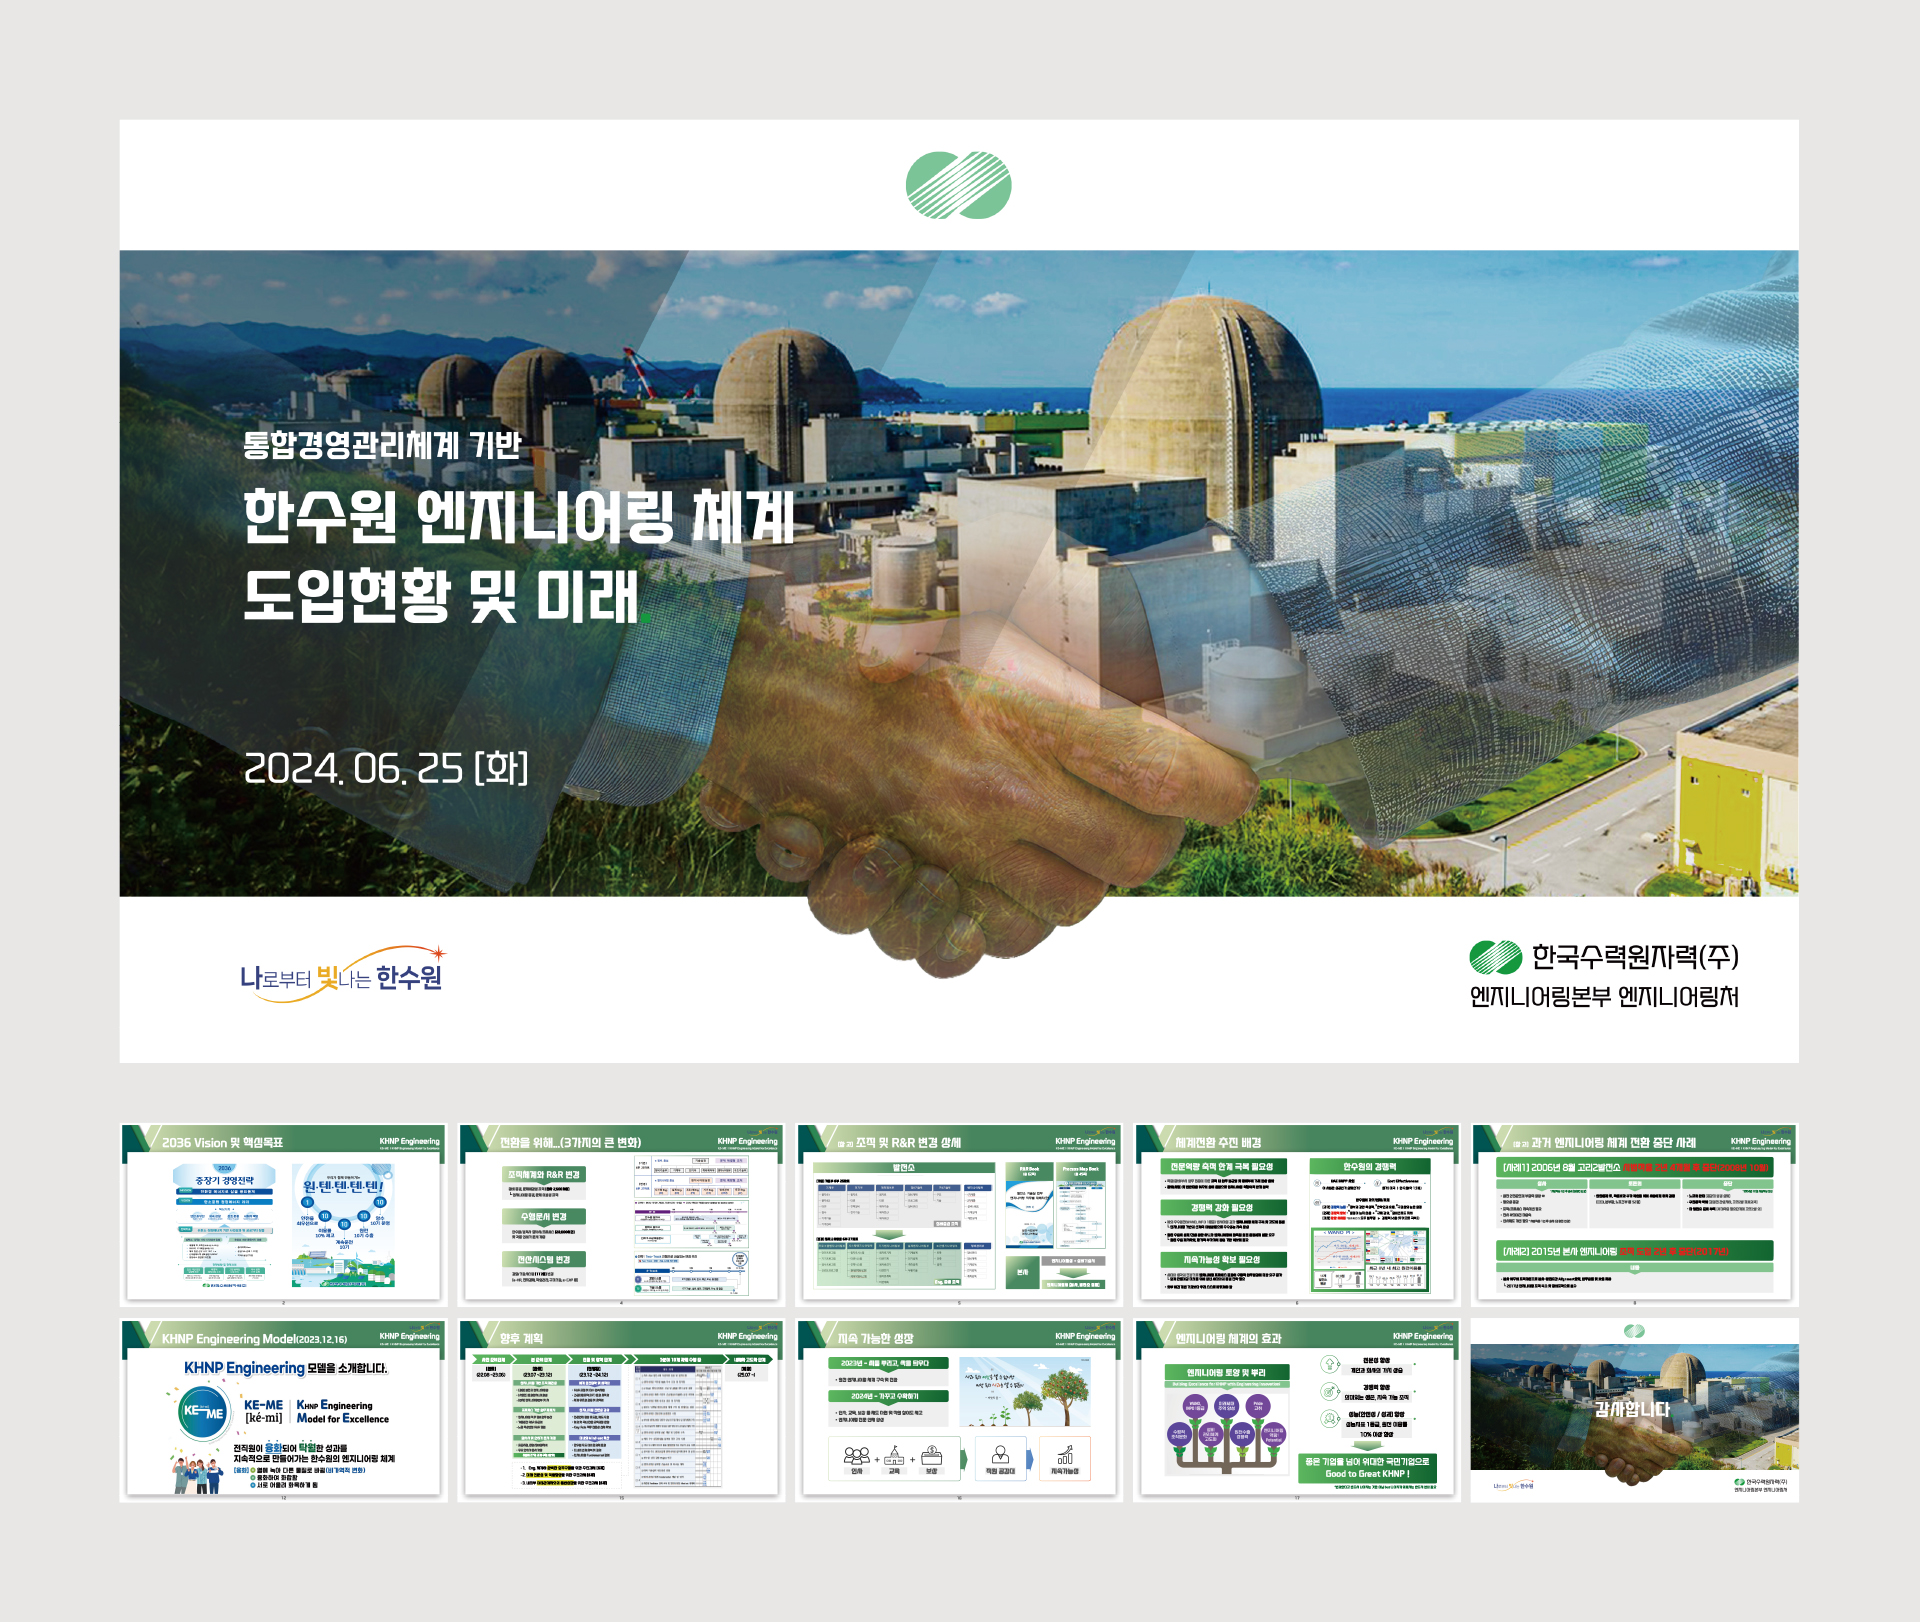Select the 조직 및 R&R 변경 상세 slide thumbnail
Viewport: 1920px width, 1622px height.
pos(958,1214)
